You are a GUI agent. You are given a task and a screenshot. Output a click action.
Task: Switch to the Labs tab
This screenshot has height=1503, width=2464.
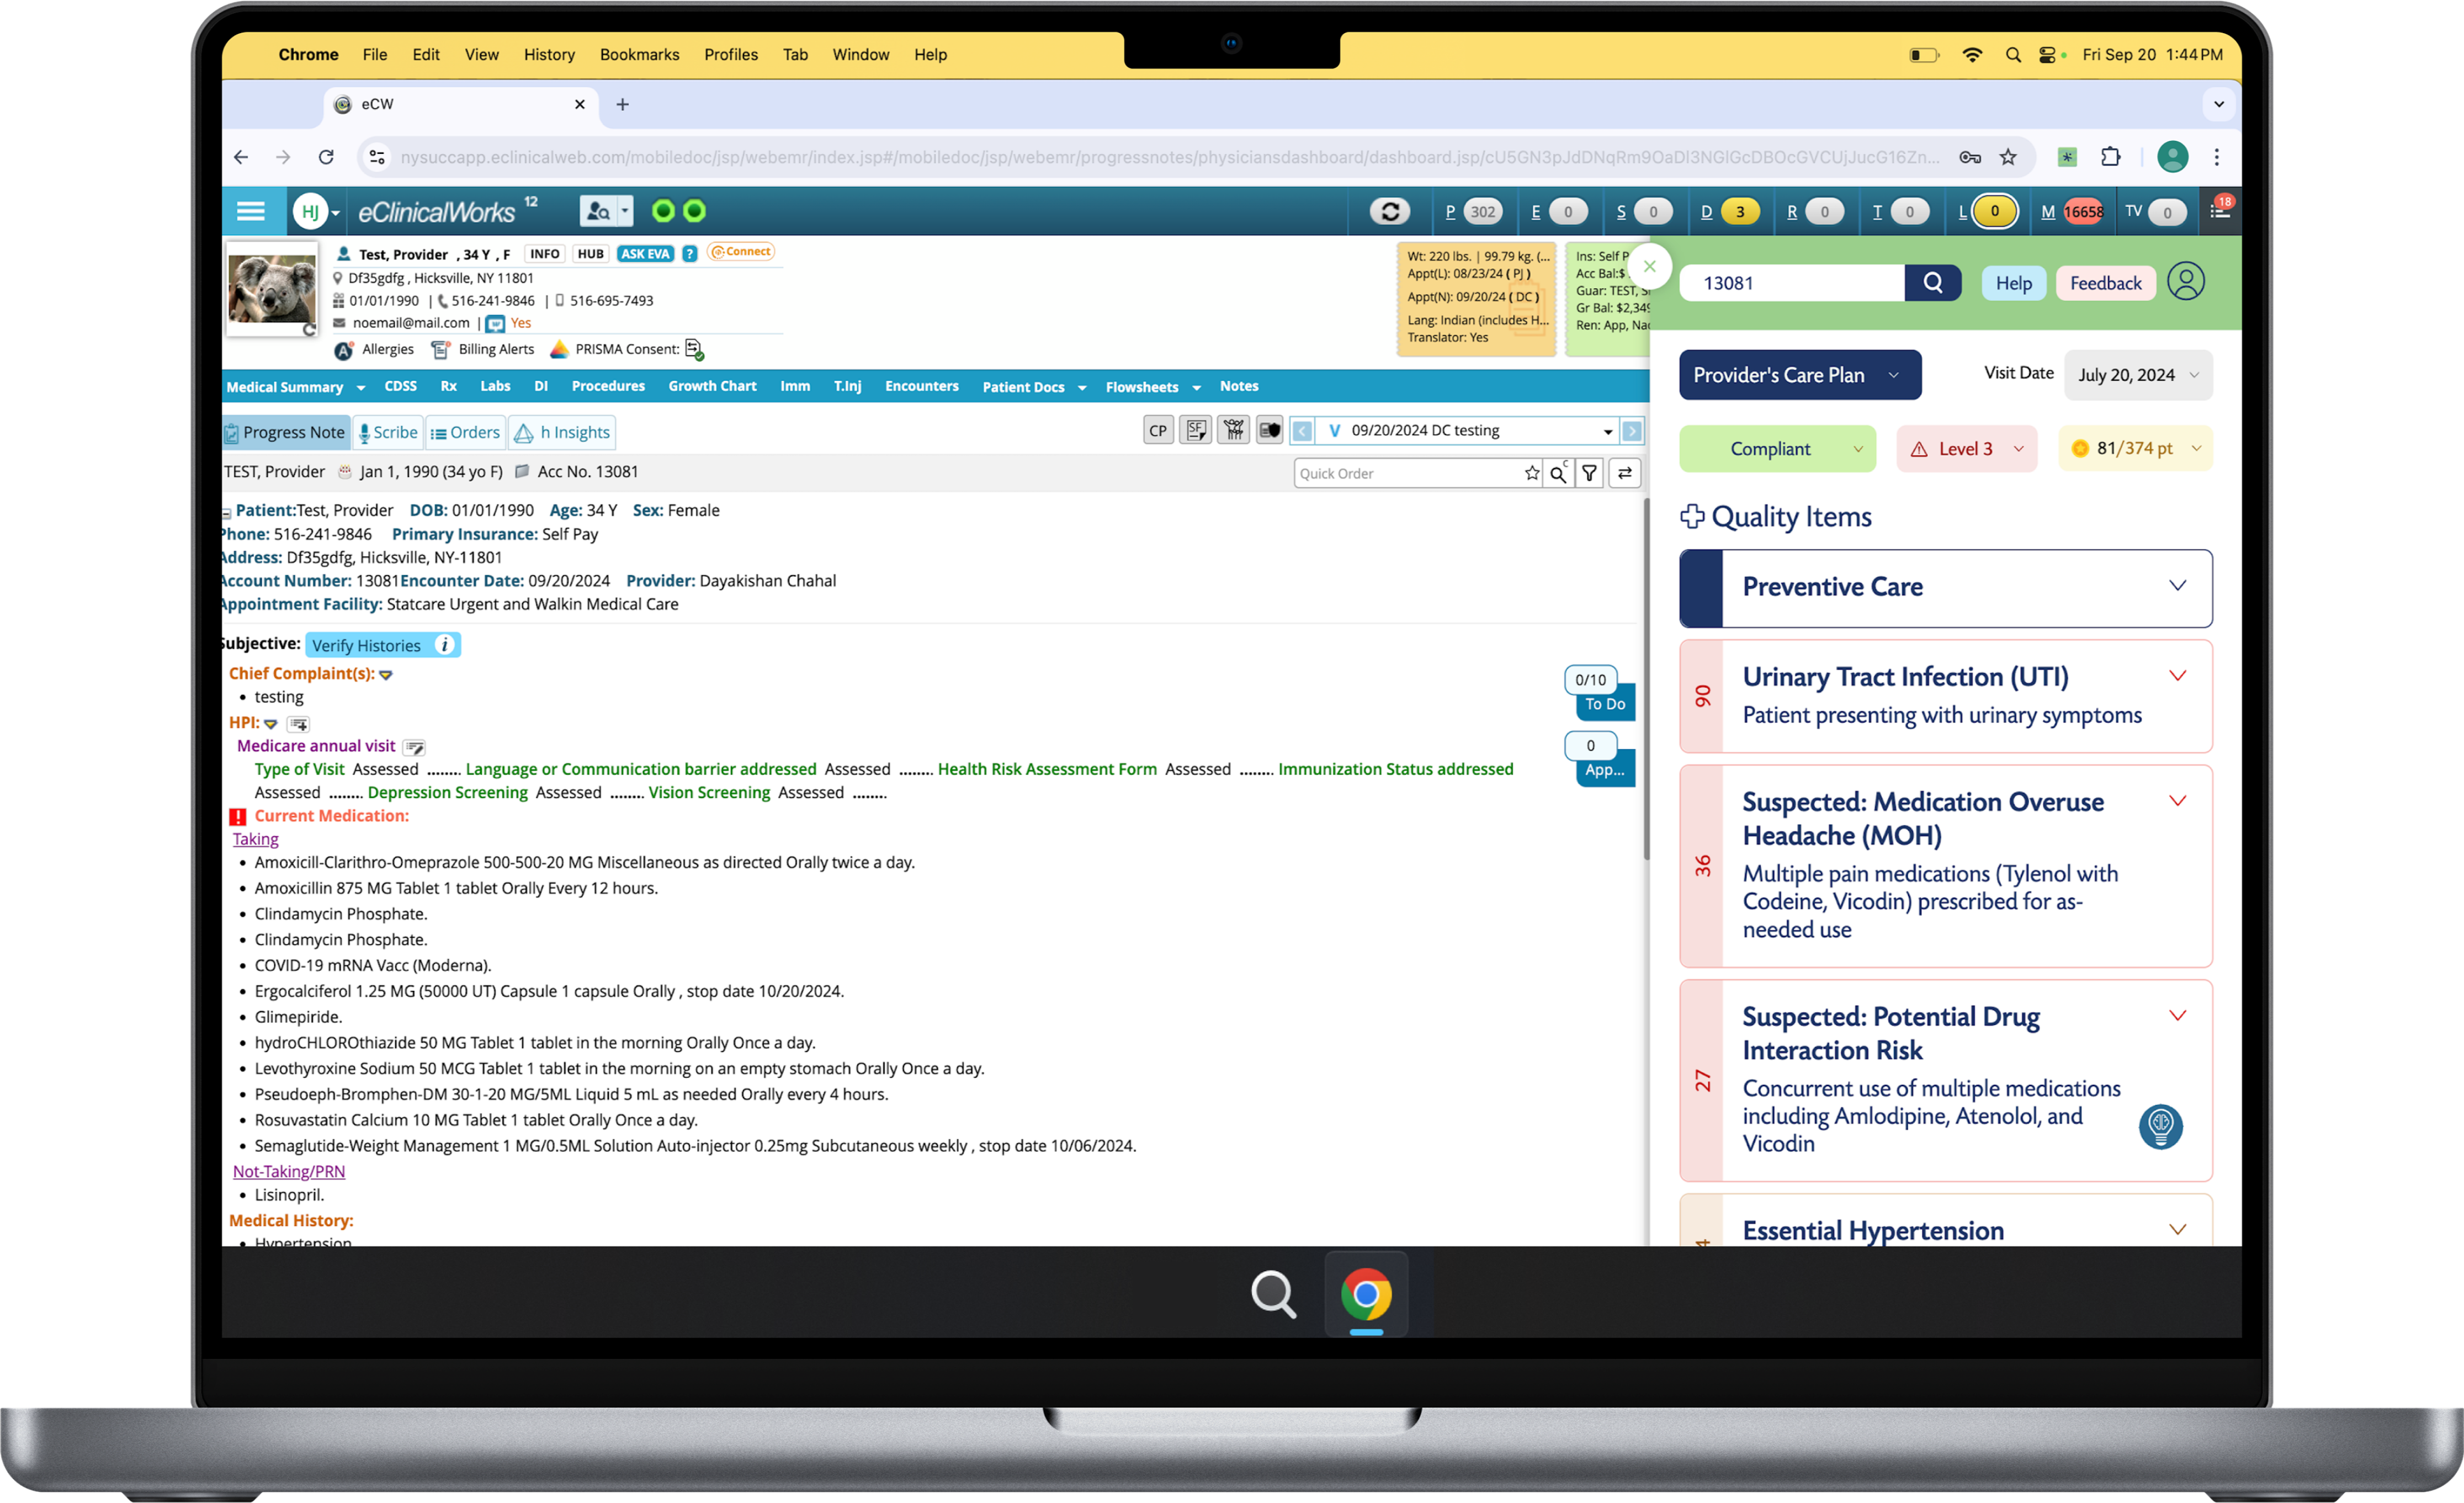(495, 386)
